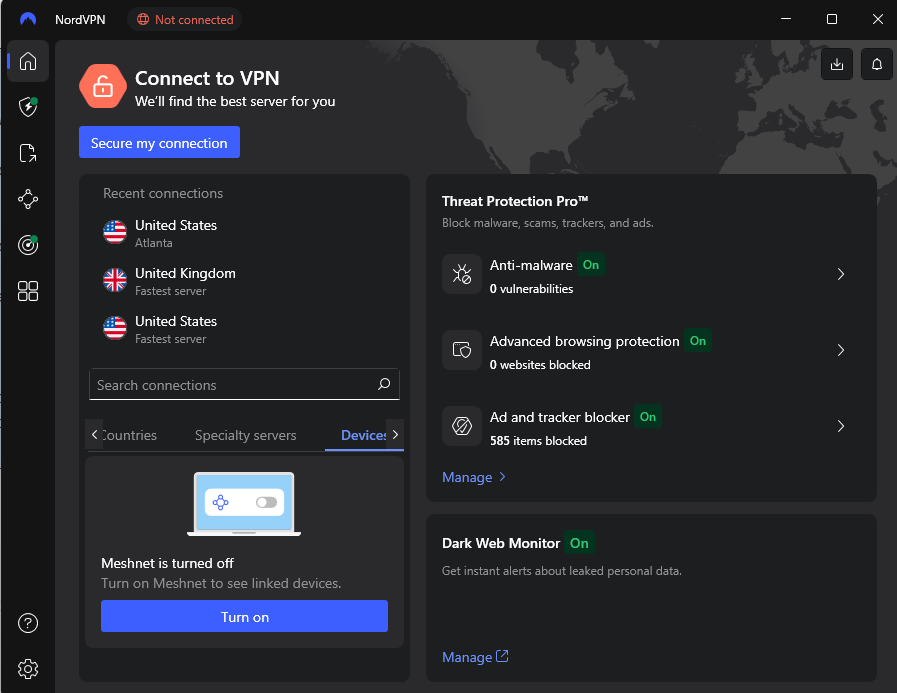Toggle Anti-malware protection off

coord(591,265)
